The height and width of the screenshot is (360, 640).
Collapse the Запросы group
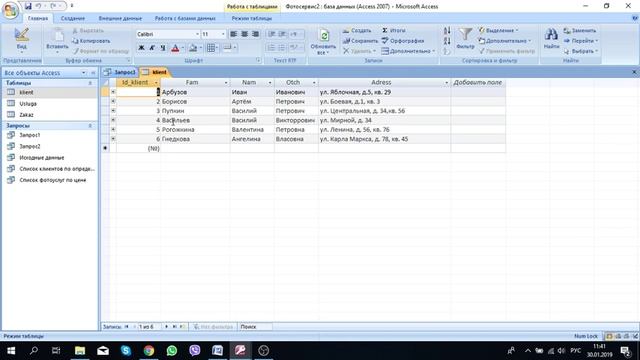pyautogui.click(x=90, y=126)
